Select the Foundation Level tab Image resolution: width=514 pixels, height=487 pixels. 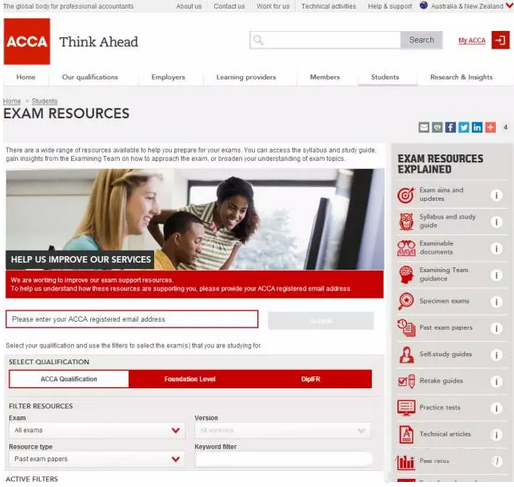190,379
